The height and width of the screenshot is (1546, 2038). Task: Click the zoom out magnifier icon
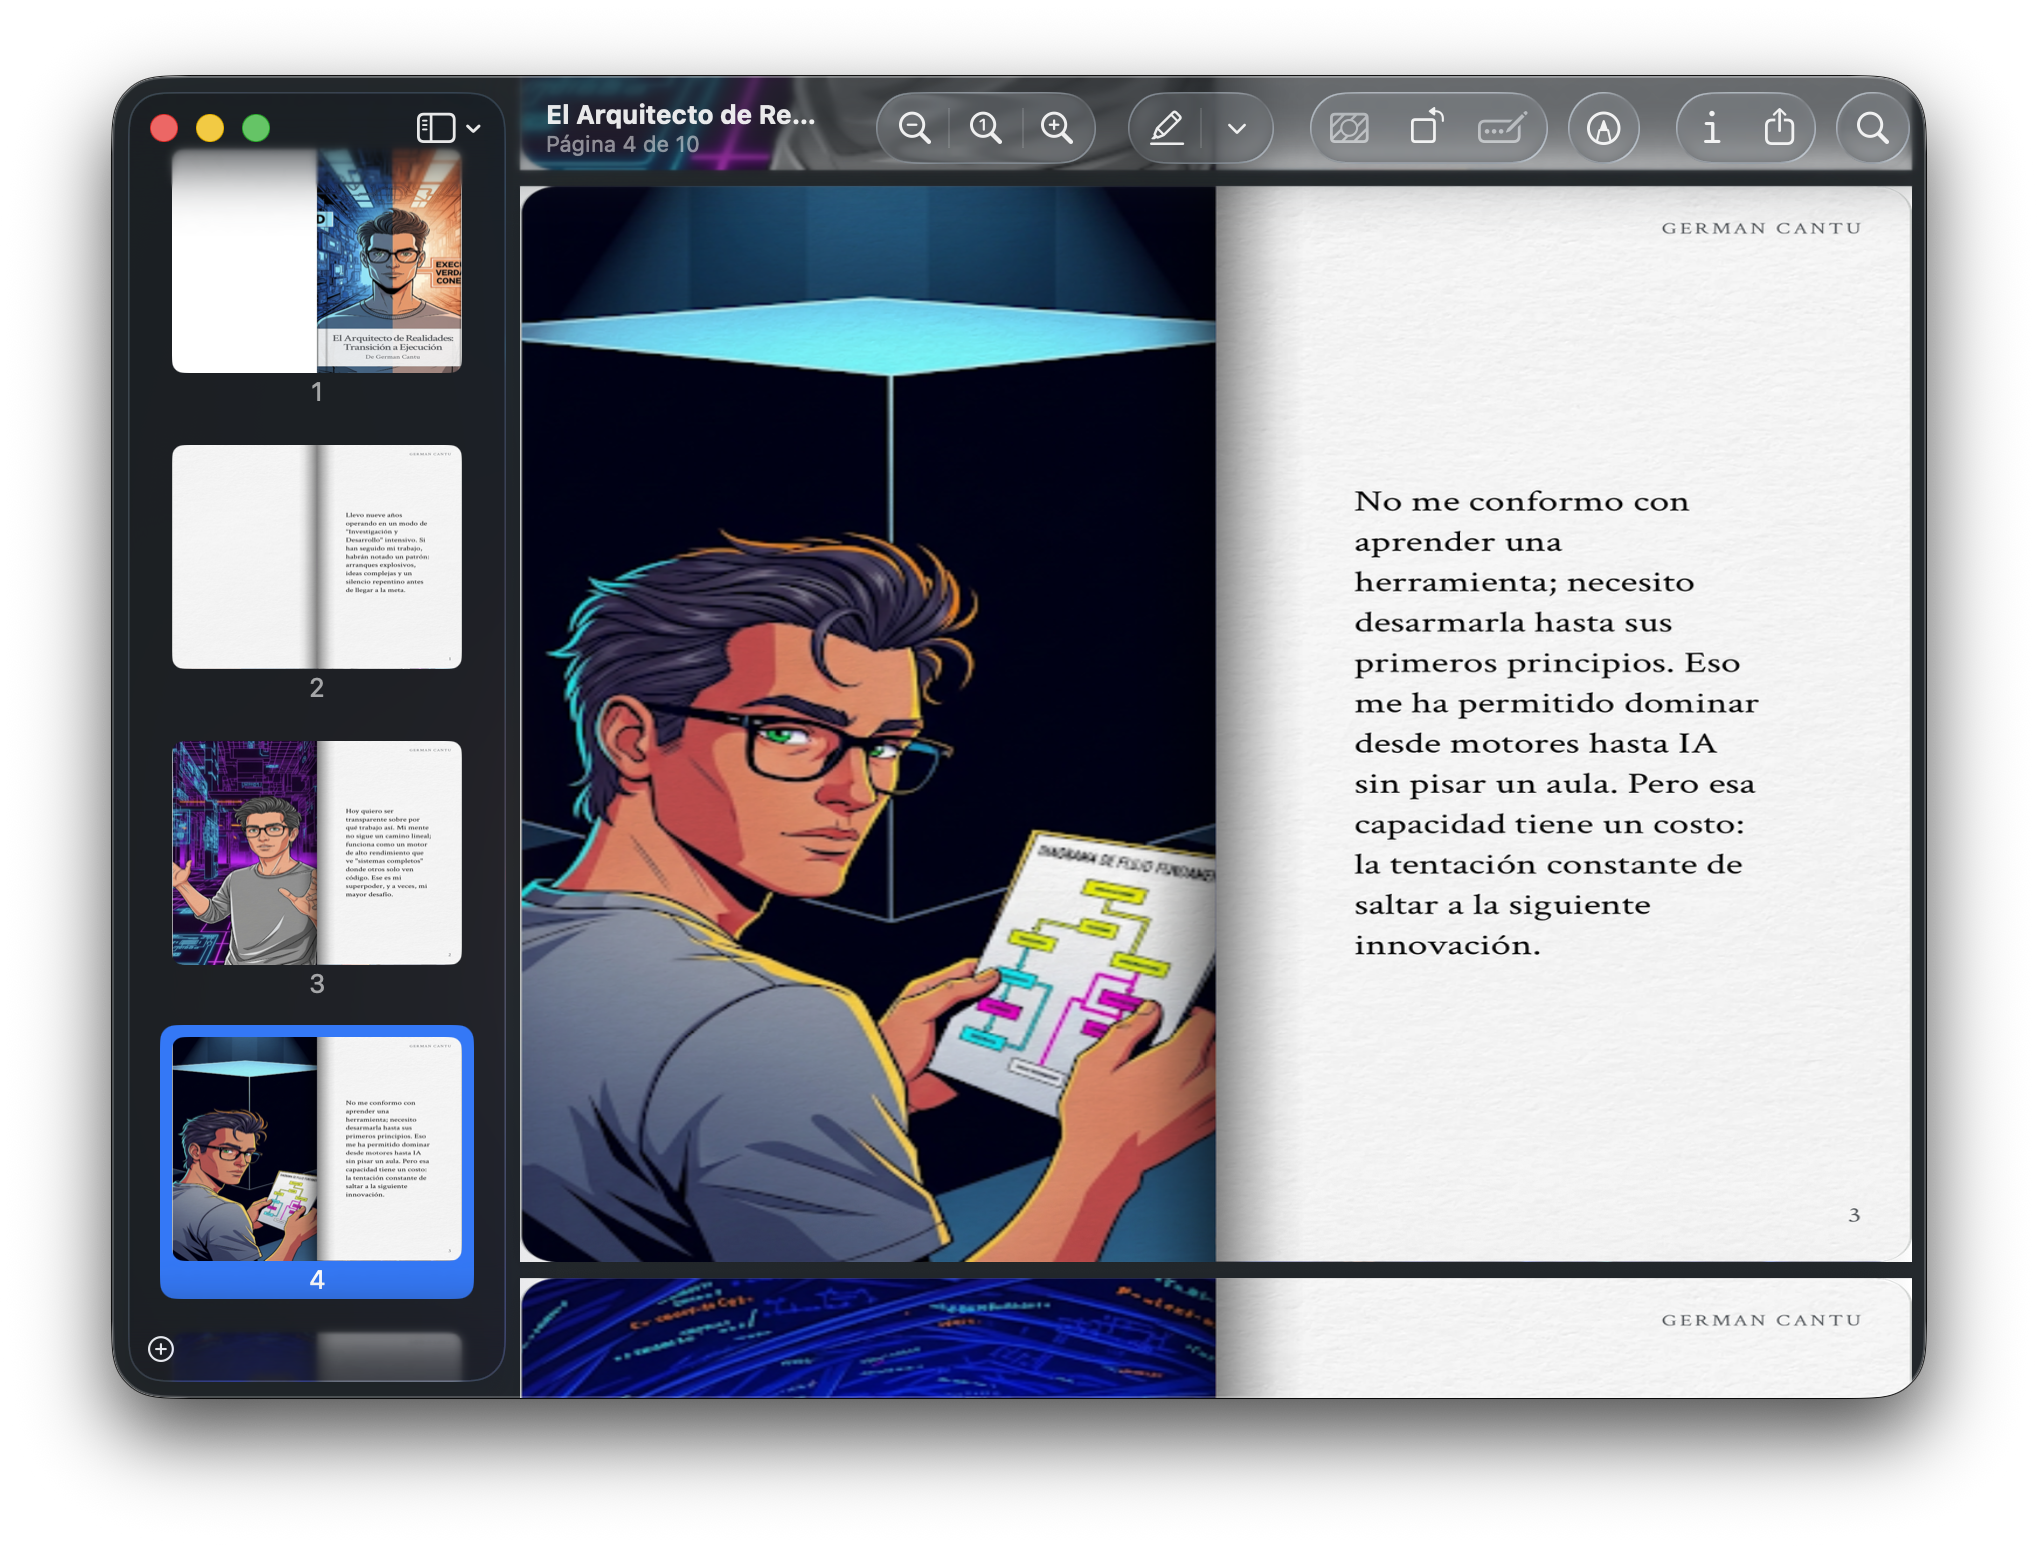914,128
